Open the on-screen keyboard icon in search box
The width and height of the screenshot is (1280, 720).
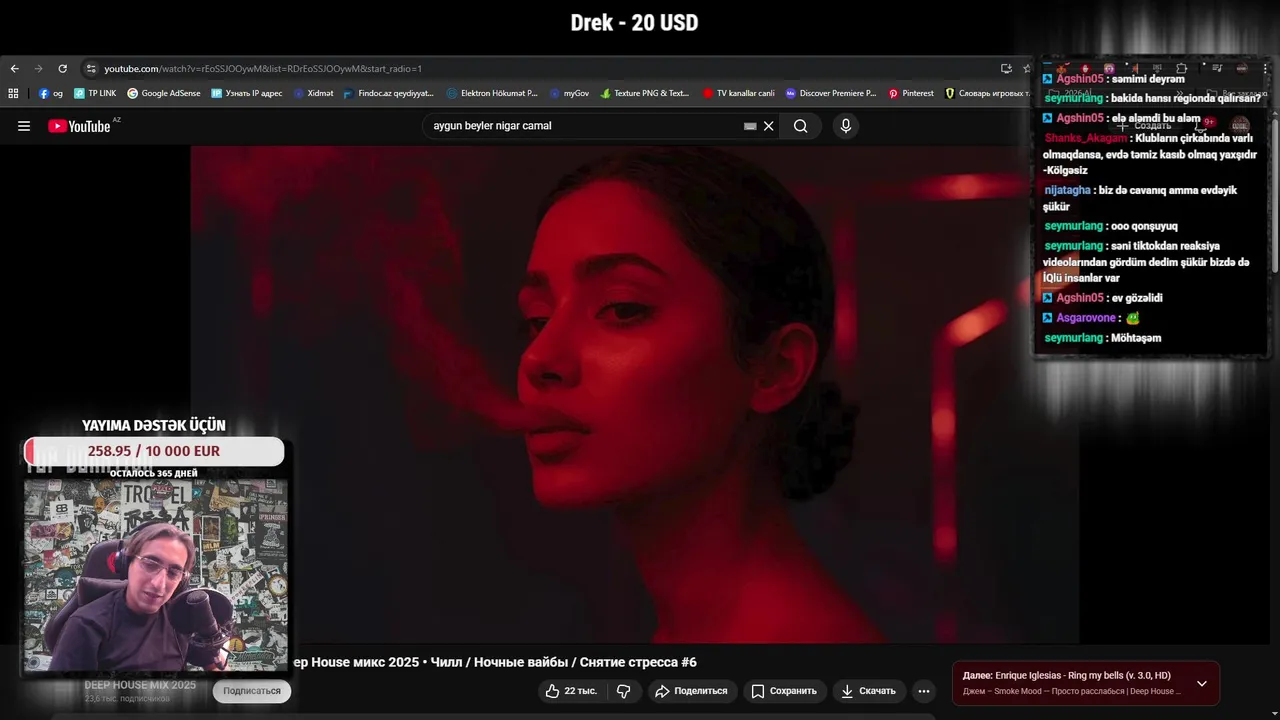750,126
